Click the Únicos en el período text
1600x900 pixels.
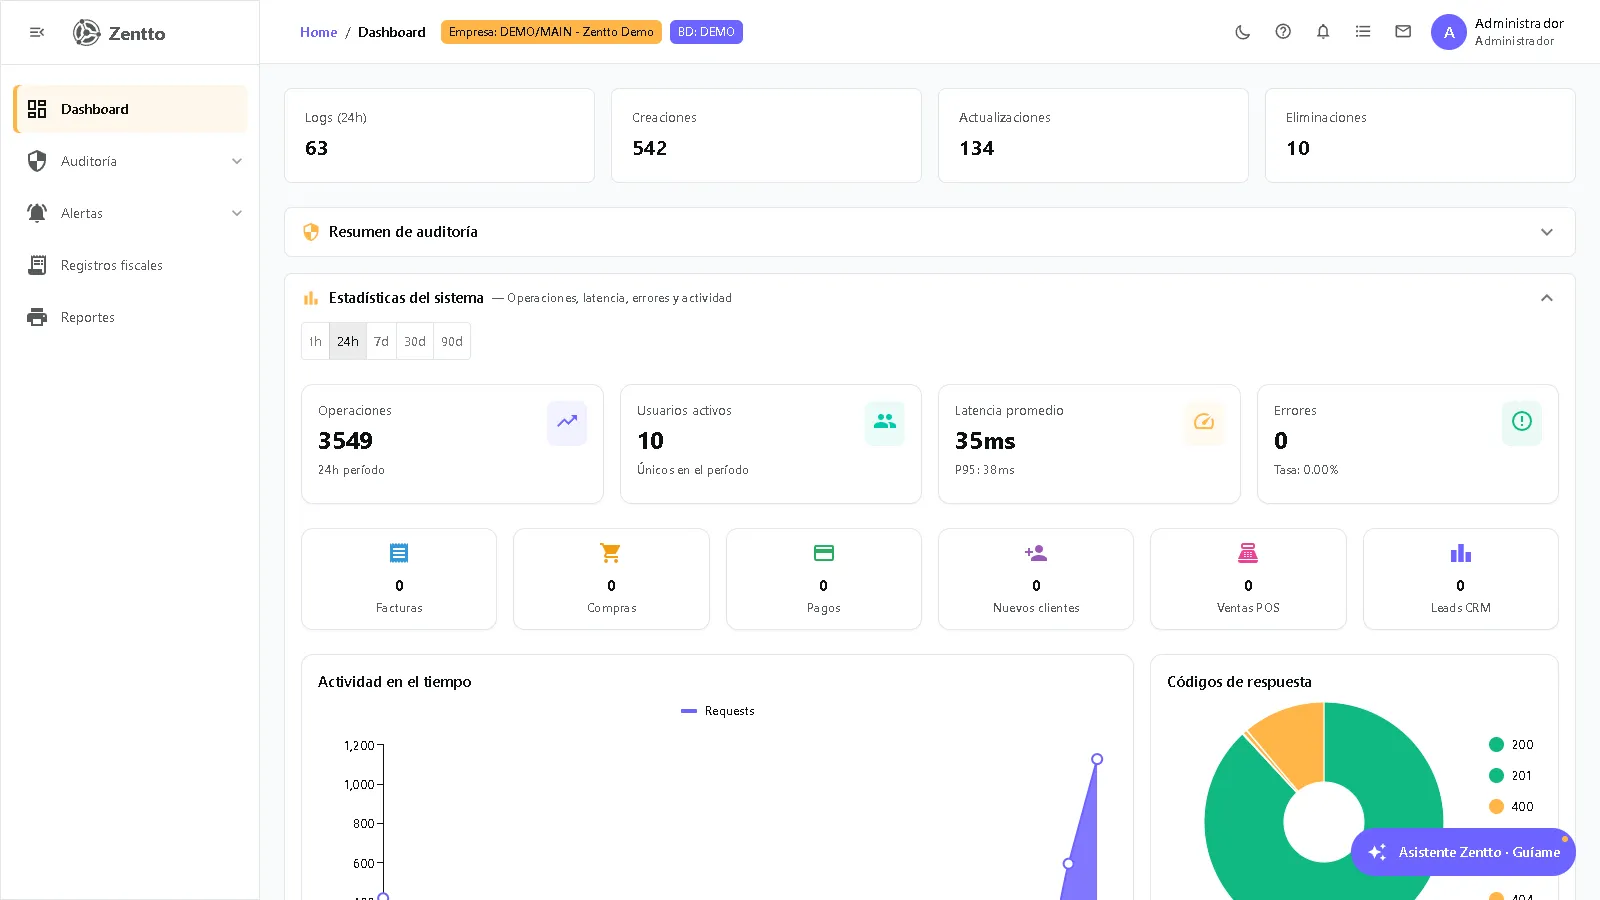(x=693, y=470)
